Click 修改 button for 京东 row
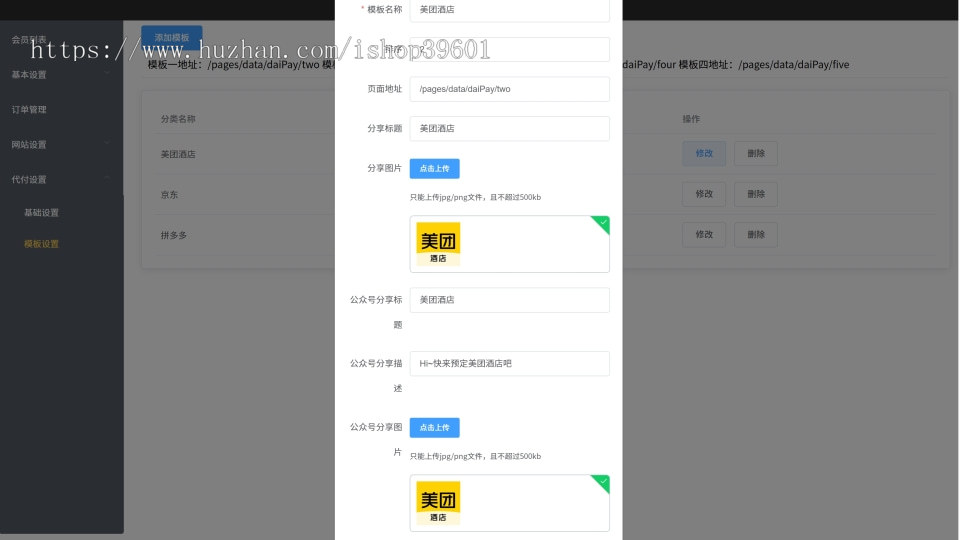Image resolution: width=960 pixels, height=540 pixels. 704,193
